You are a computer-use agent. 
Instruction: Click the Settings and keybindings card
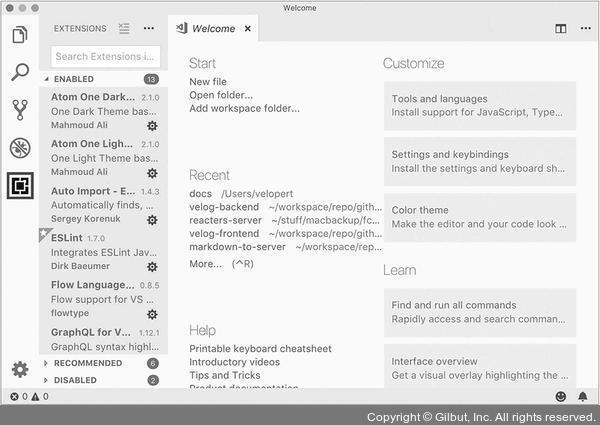pos(480,161)
